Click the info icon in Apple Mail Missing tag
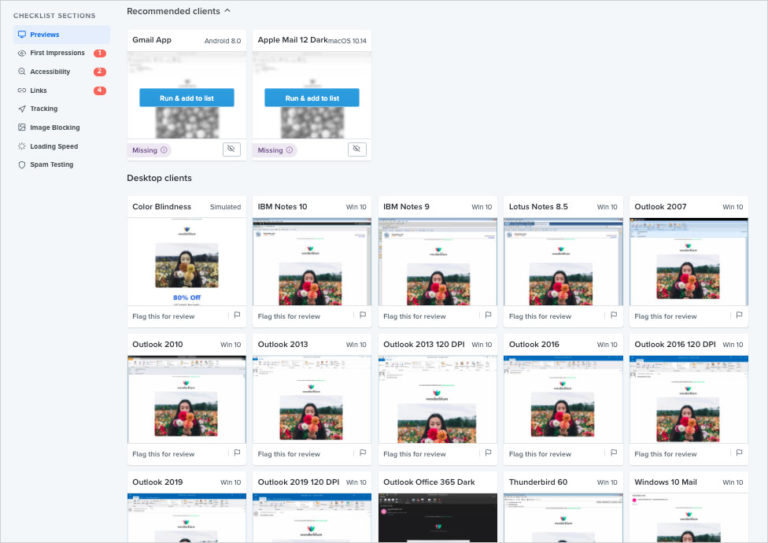The image size is (768, 543). (x=289, y=150)
